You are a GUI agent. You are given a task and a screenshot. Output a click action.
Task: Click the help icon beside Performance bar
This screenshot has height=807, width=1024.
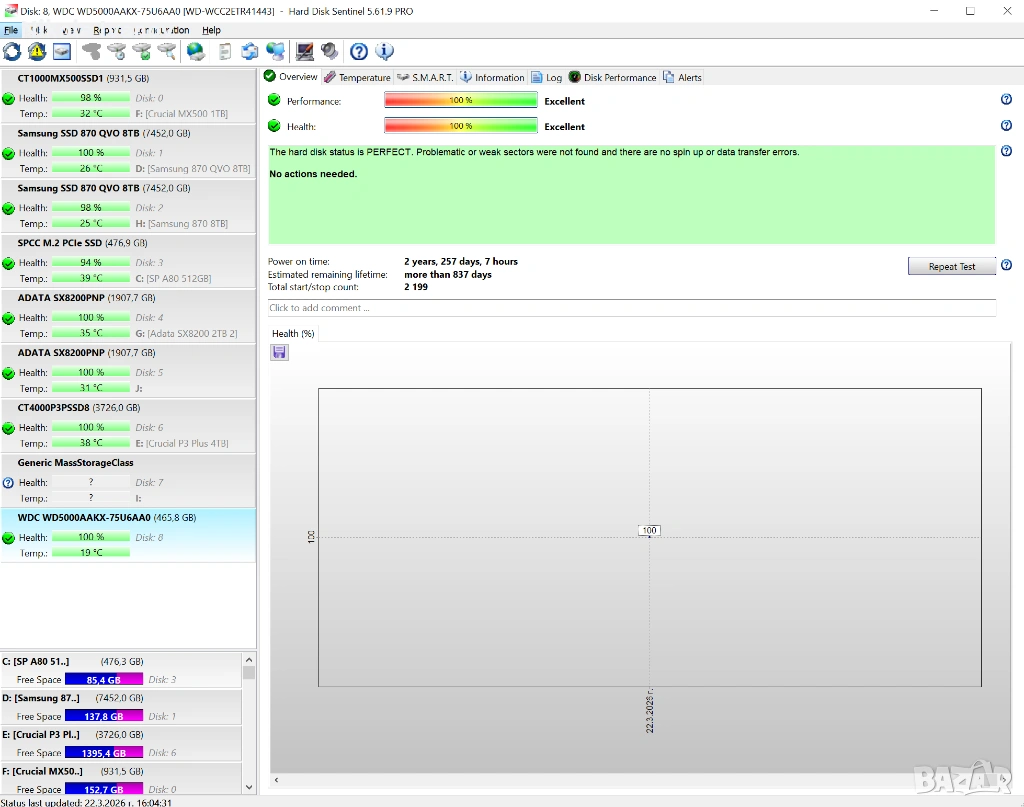[1006, 100]
